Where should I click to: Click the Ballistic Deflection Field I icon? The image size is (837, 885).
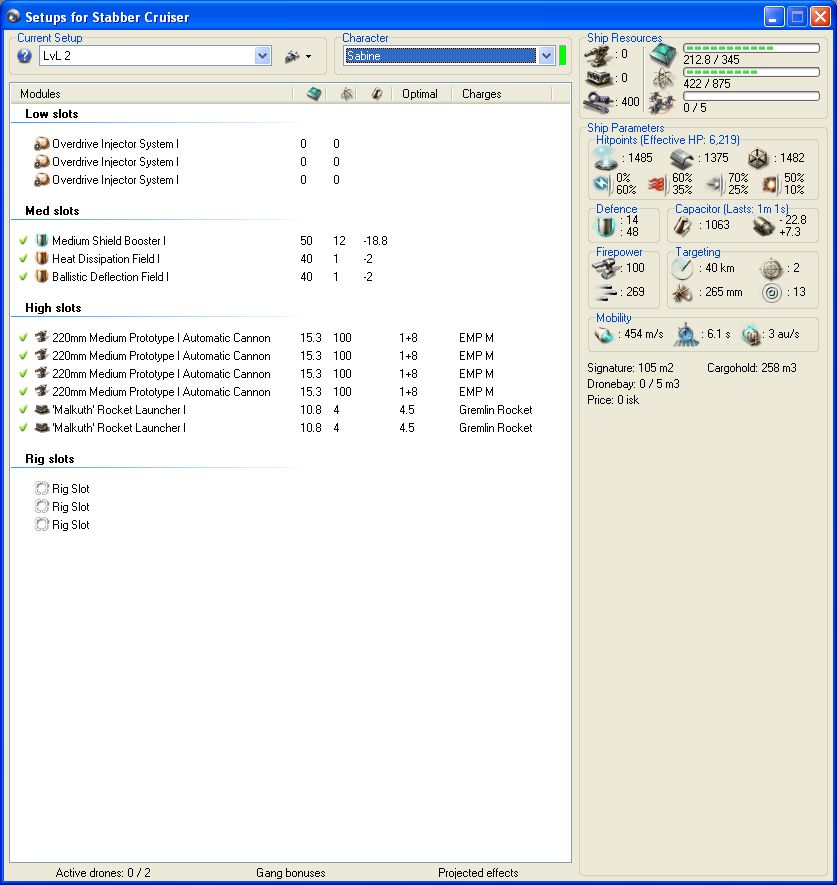click(41, 277)
